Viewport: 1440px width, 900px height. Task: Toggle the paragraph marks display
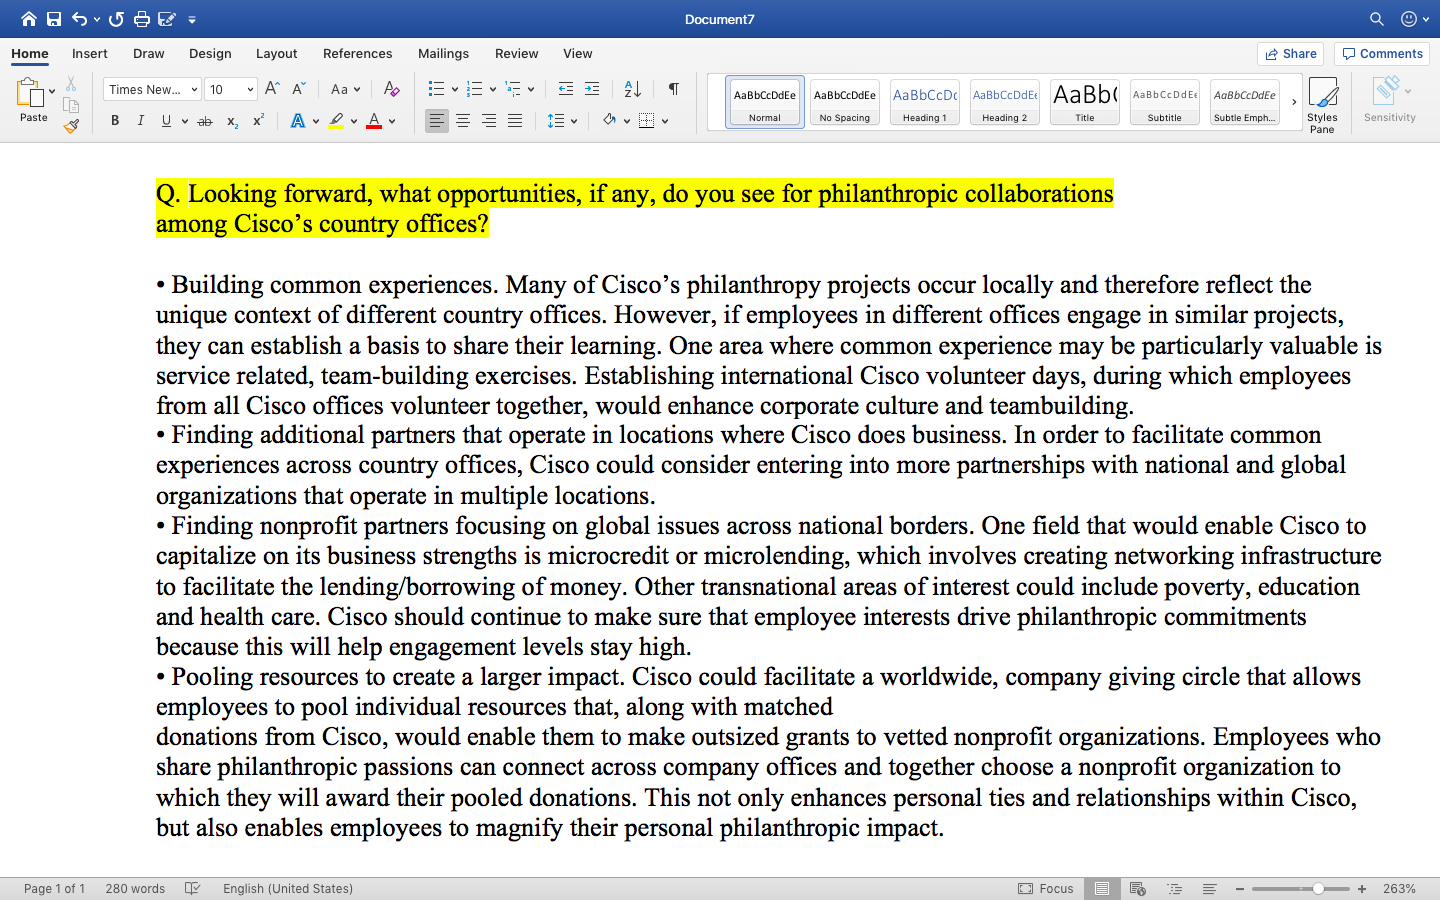pos(673,89)
